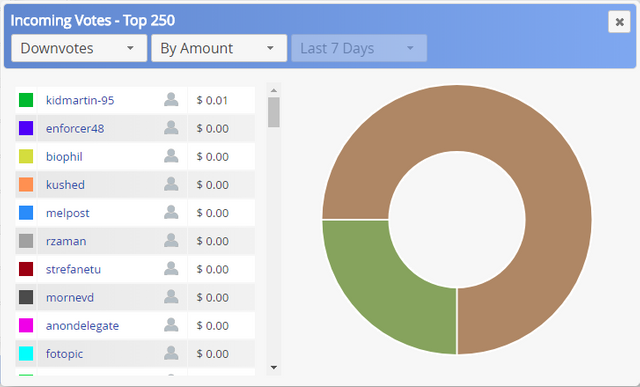640x387 pixels.
Task: Click purple swatch next to enforcer48
Action: click(x=26, y=128)
